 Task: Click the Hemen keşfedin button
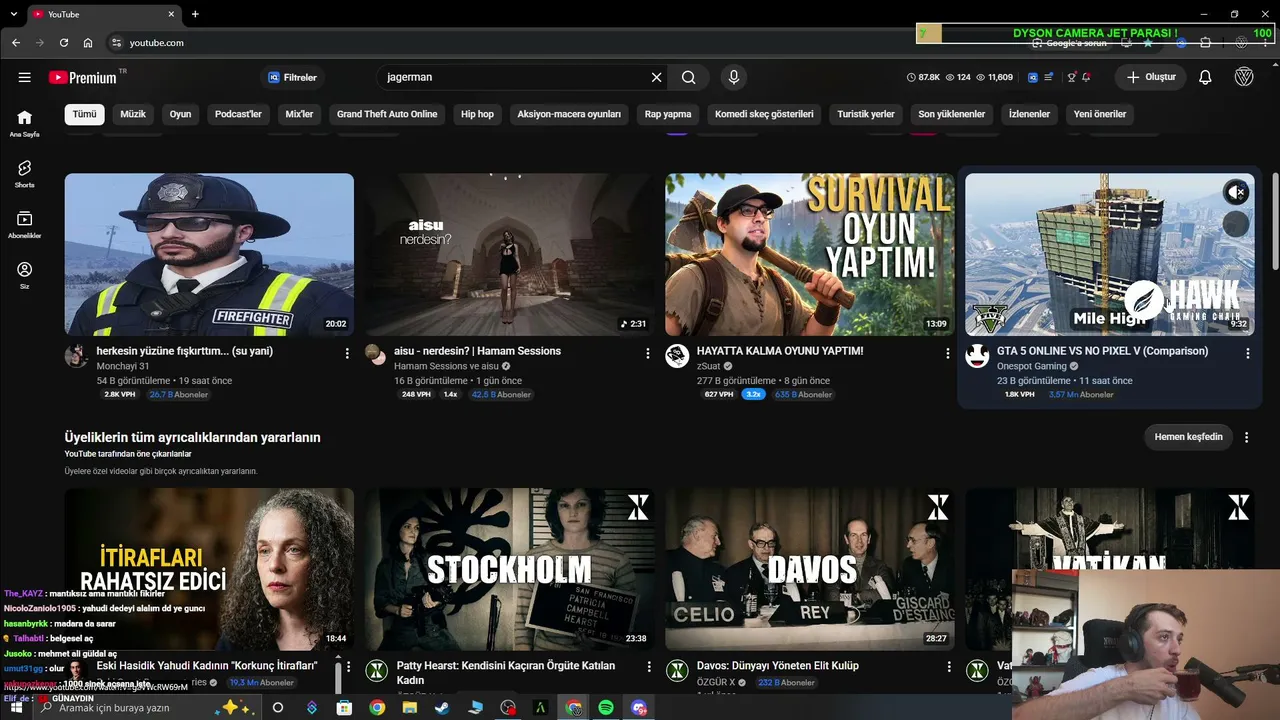[x=1189, y=437]
